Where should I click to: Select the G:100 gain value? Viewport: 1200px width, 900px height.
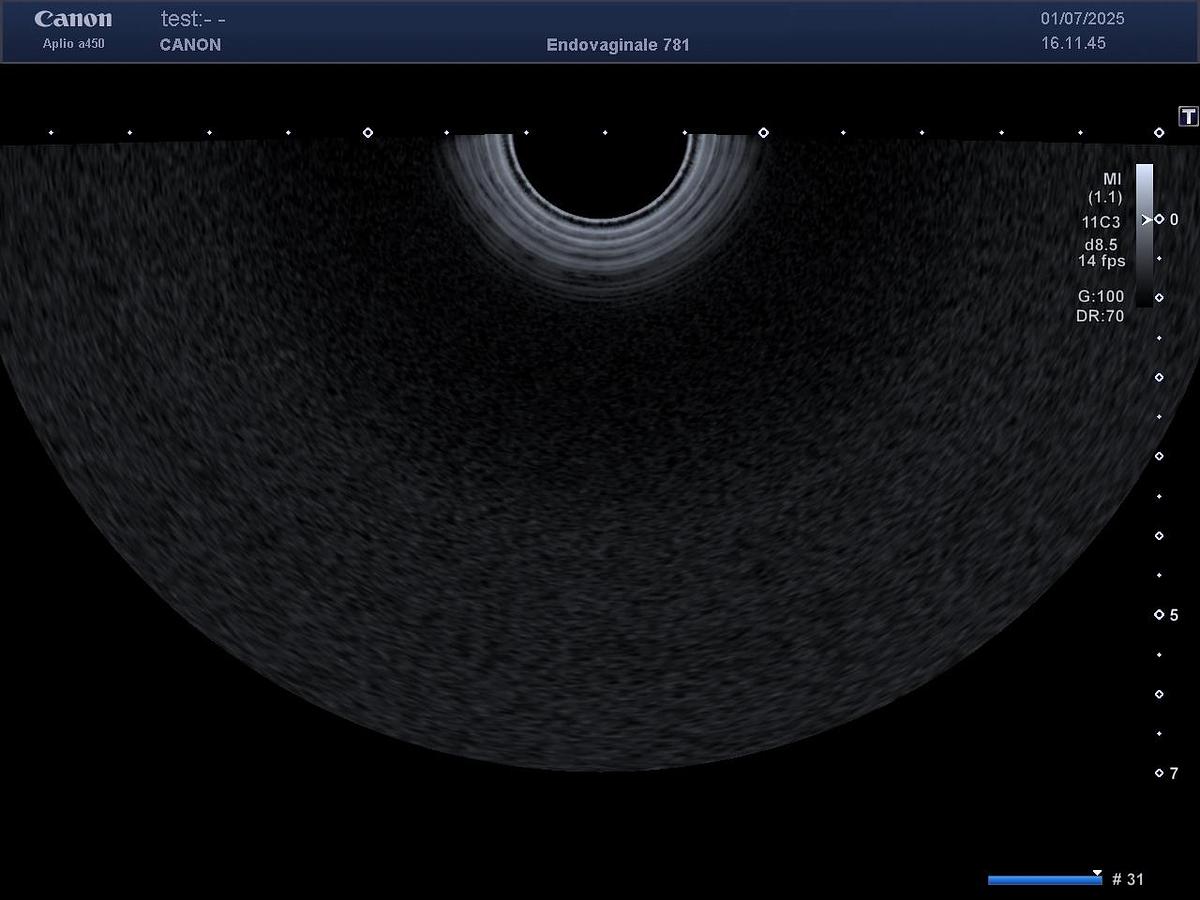tap(1100, 296)
